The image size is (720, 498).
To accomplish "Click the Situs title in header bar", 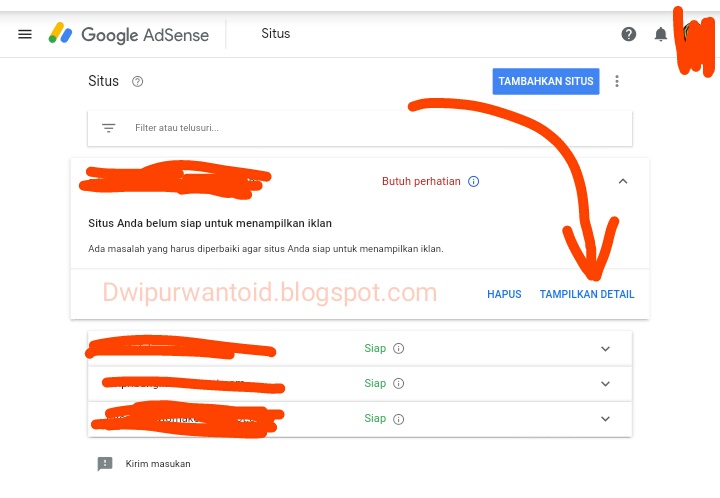I will 276,34.
